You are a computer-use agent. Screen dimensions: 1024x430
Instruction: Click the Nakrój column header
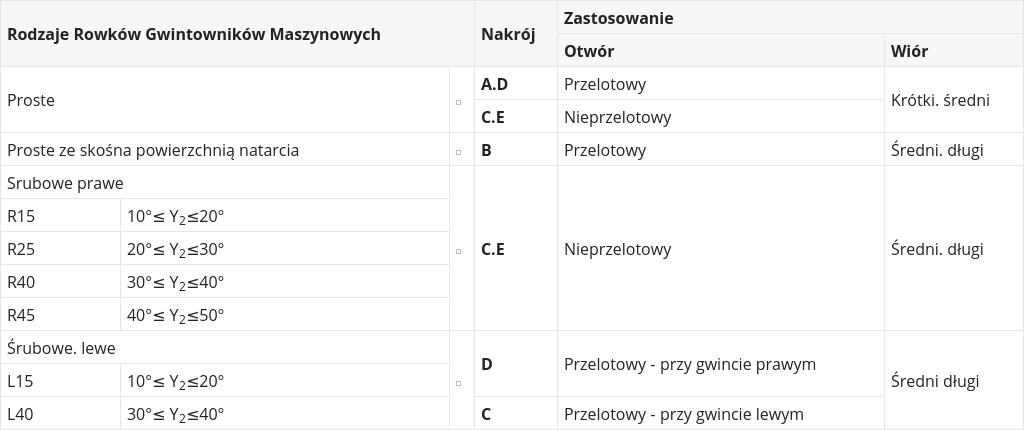click(x=508, y=34)
